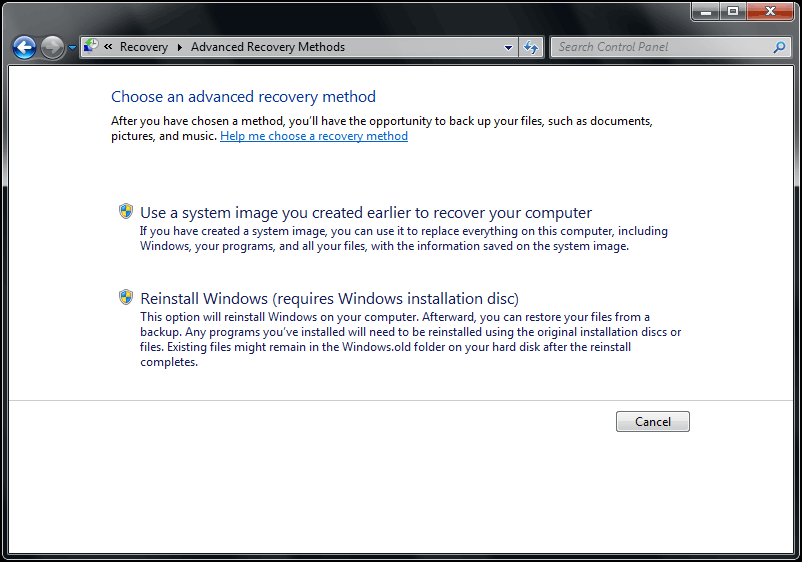Screen dimensions: 802x562
Task: Click the Choose an advanced recovery method heading
Action: pos(243,97)
